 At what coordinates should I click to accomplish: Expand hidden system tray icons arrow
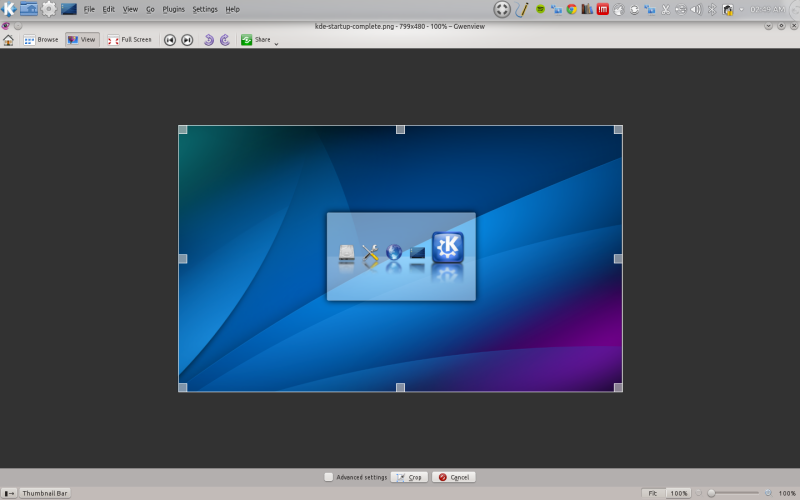pyautogui.click(x=741, y=9)
